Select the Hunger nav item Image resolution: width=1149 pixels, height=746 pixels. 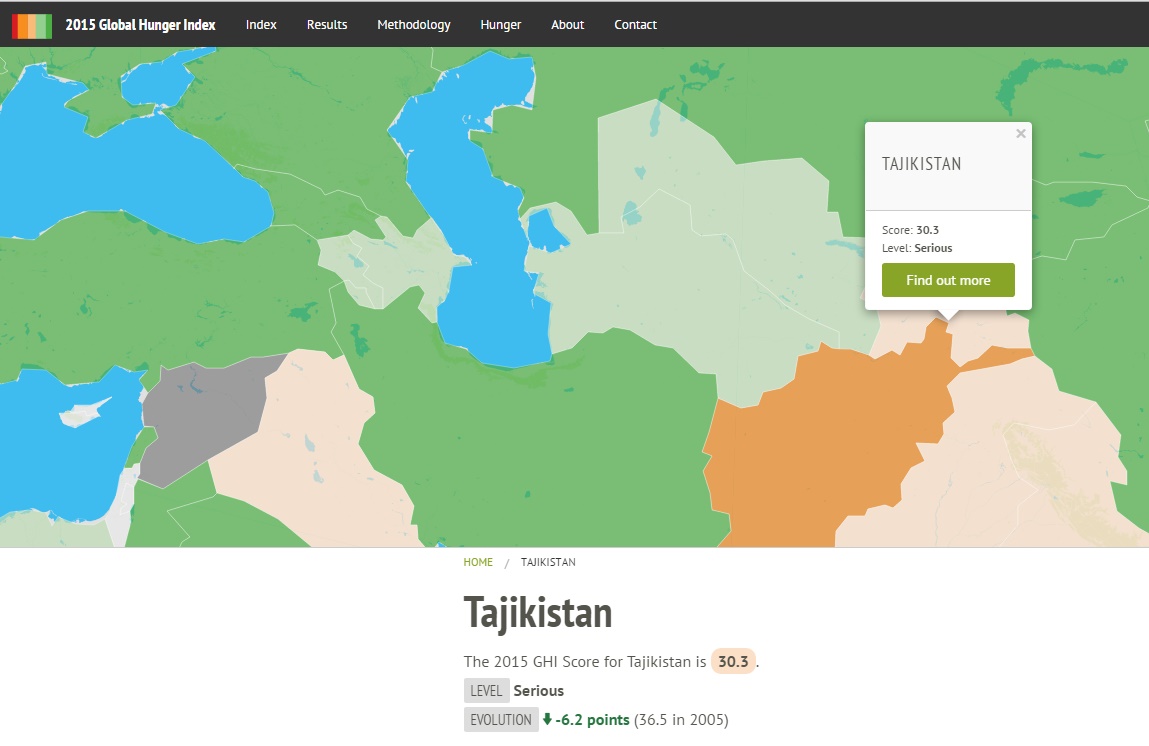click(500, 25)
